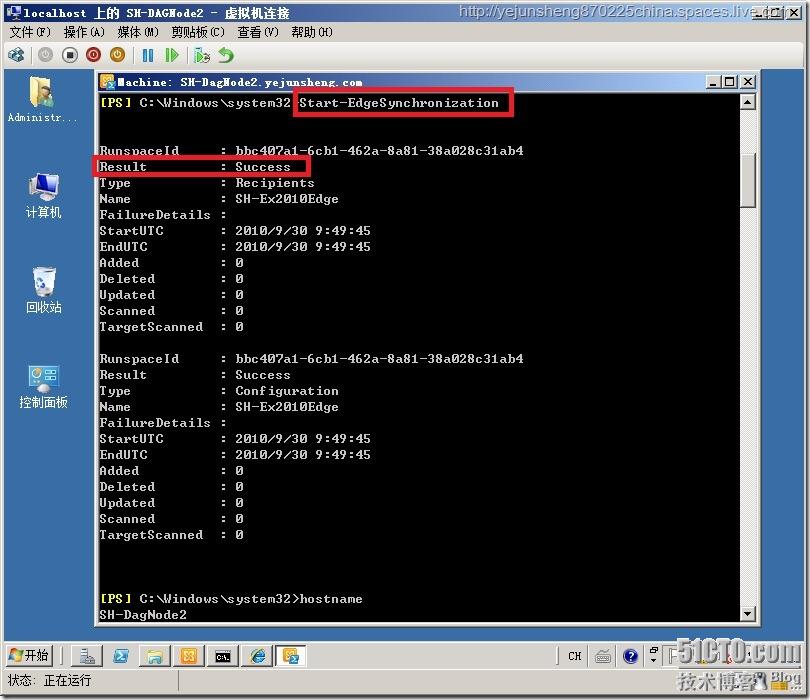This screenshot has width=810, height=700.
Task: Click the blue help question mark icon
Action: coord(630,656)
